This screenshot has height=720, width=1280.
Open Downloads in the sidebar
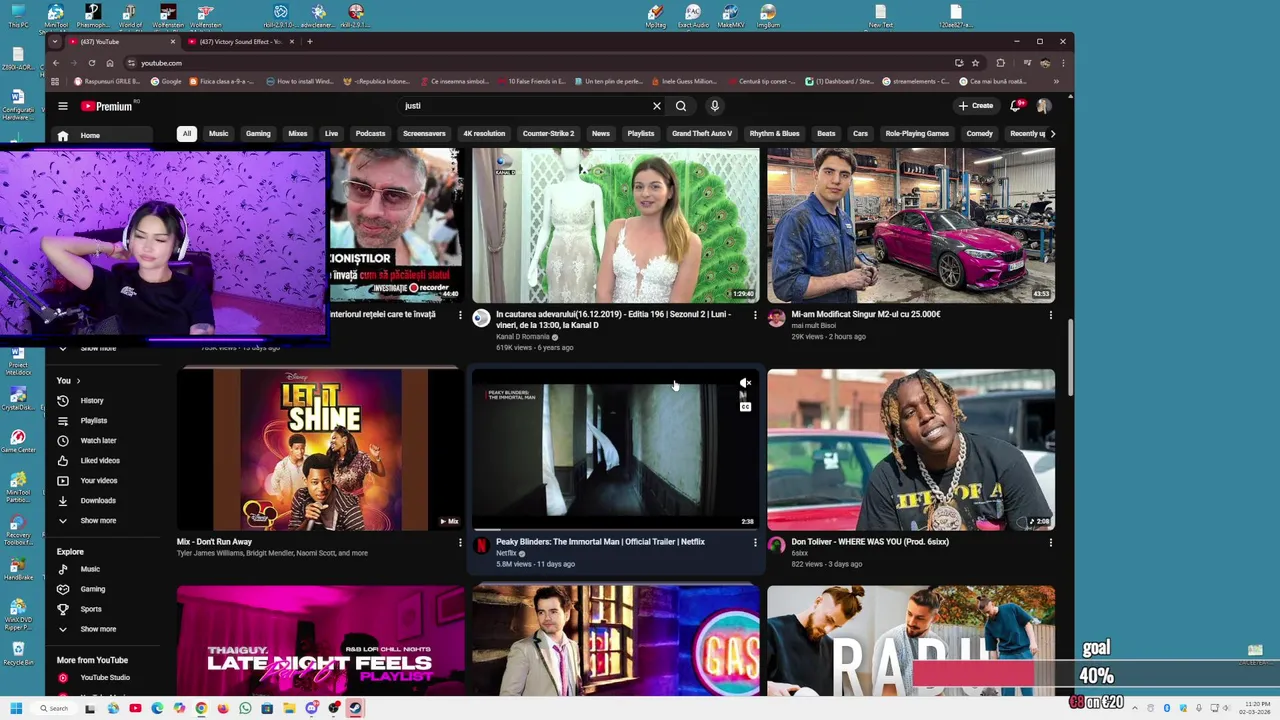tap(98, 501)
